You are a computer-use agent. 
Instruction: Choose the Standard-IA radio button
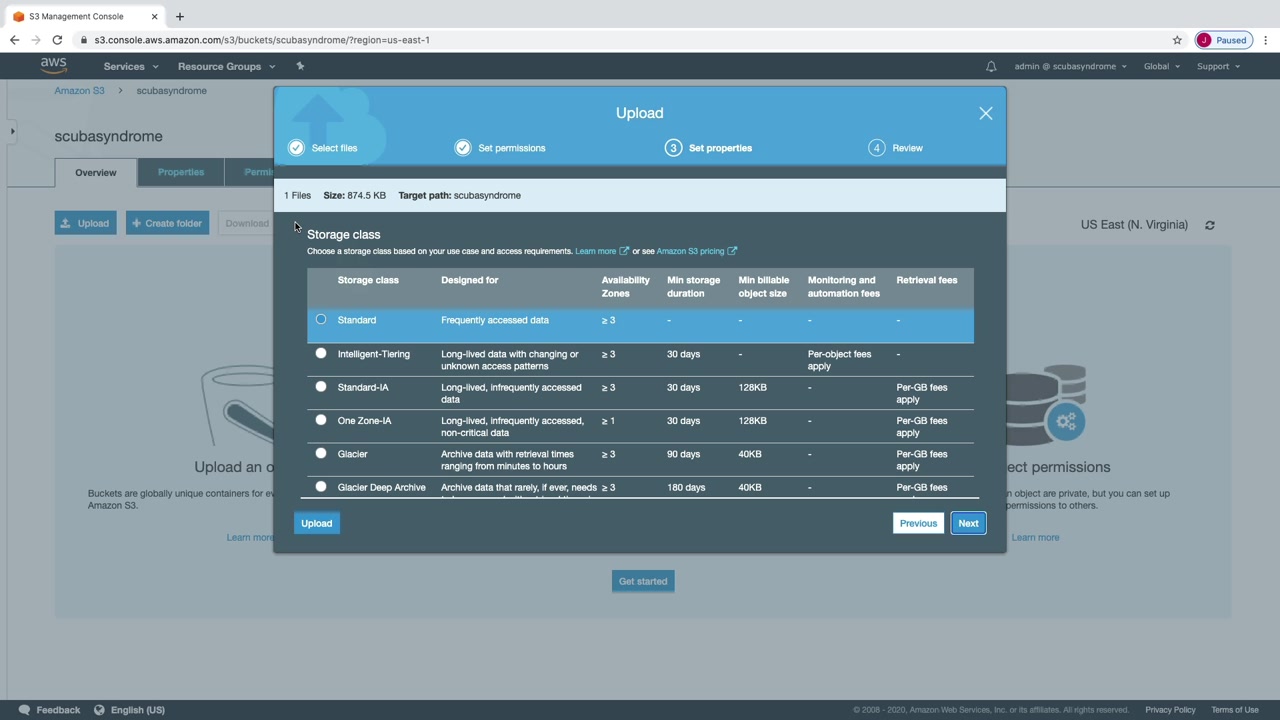click(321, 387)
